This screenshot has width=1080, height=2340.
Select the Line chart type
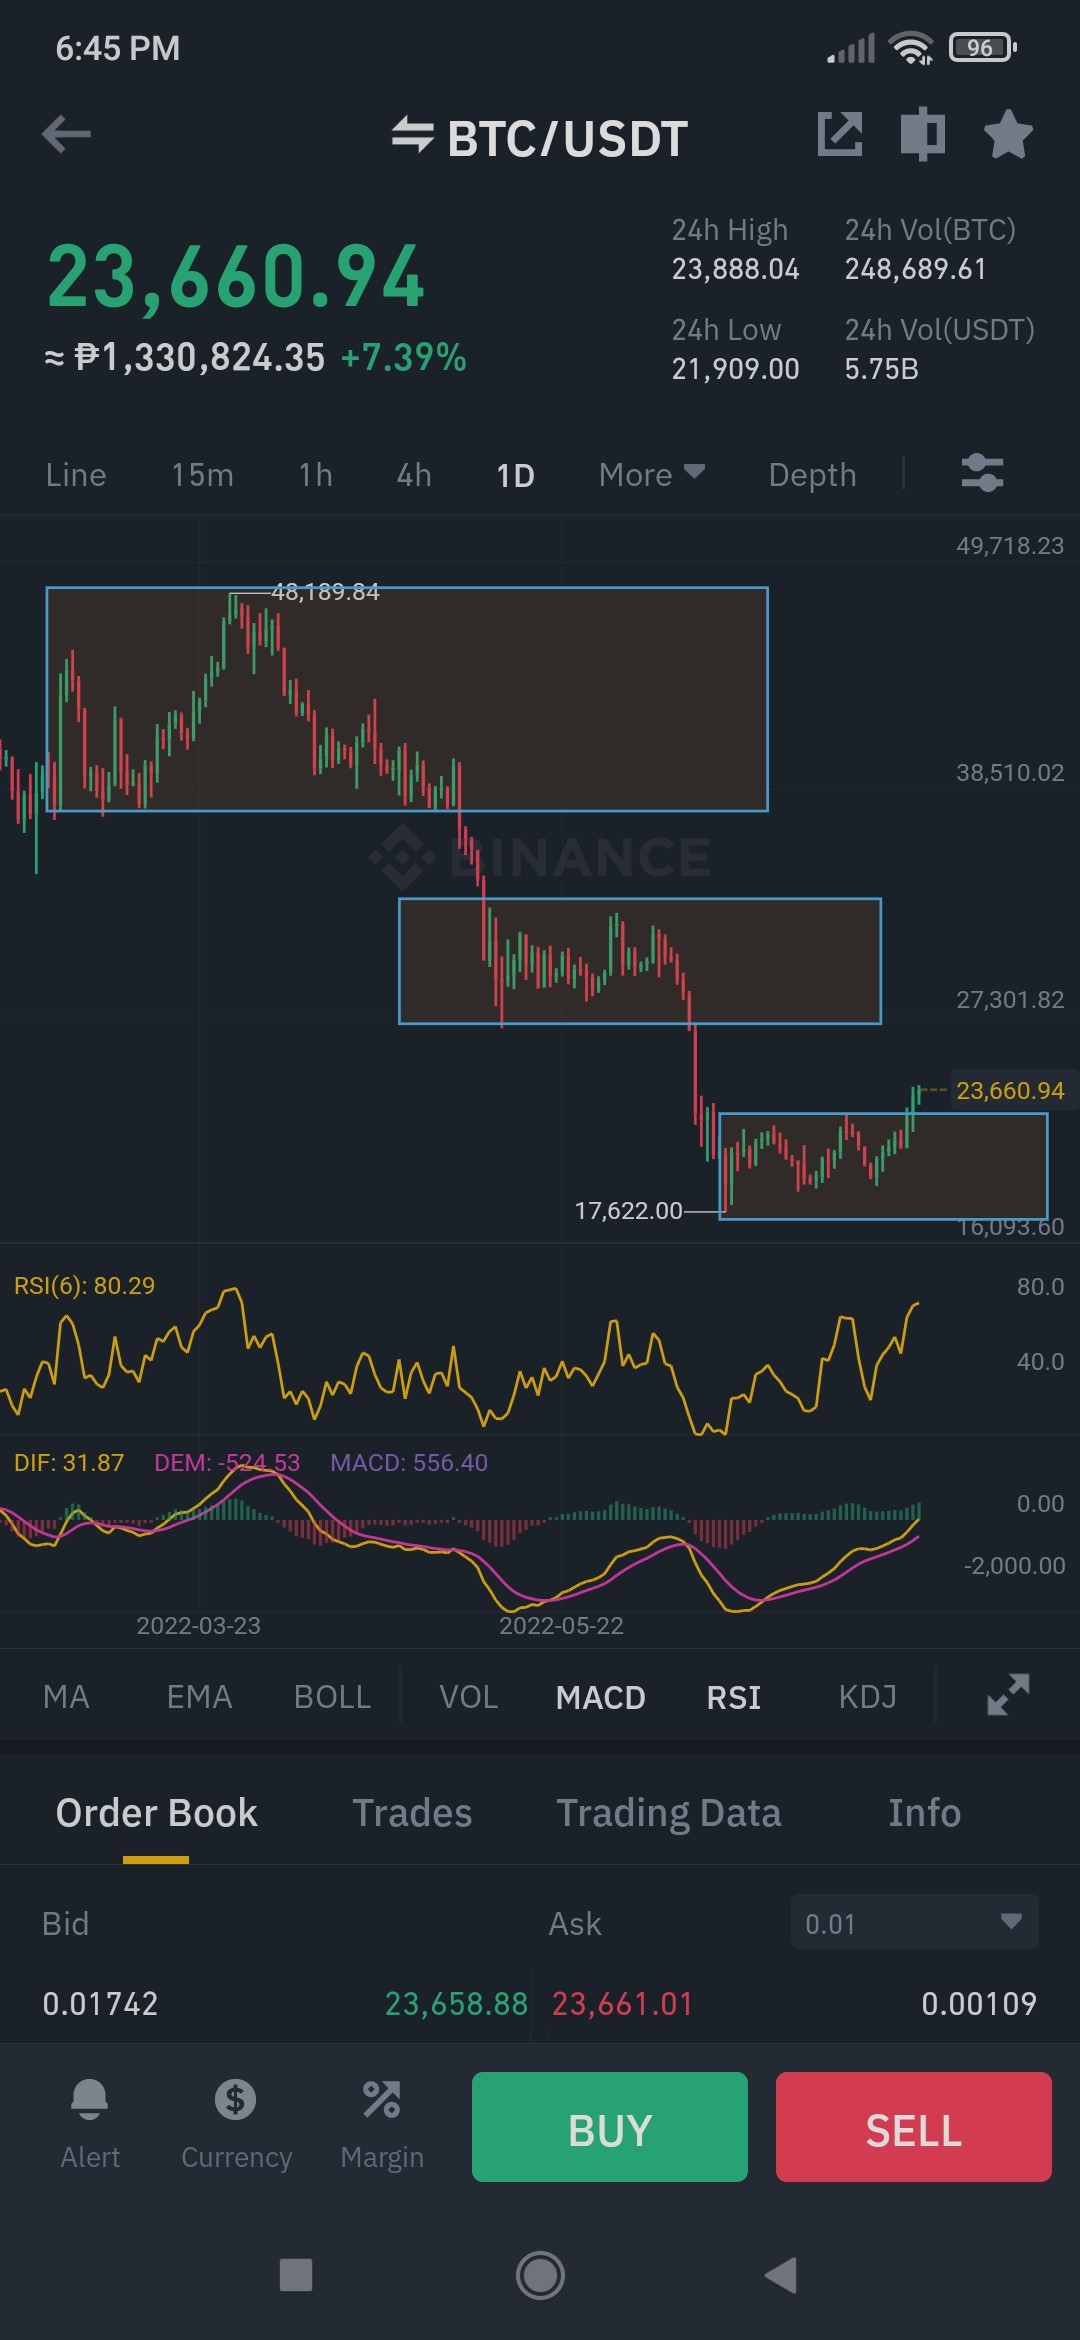pos(76,475)
